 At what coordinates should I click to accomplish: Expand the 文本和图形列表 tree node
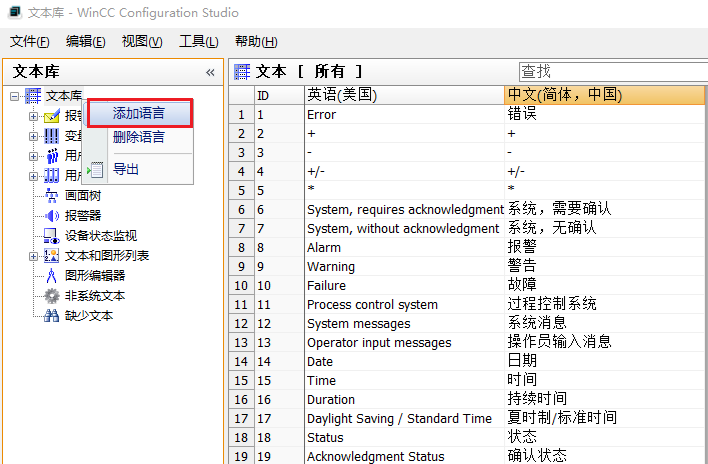pyautogui.click(x=33, y=256)
